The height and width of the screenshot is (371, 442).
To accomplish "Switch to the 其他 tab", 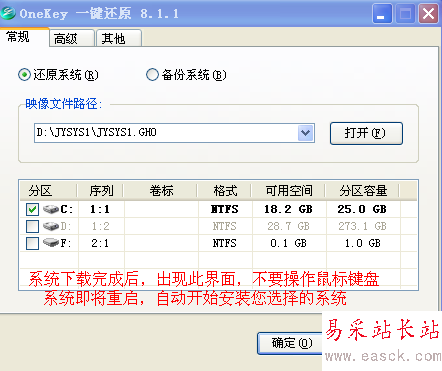I will pyautogui.click(x=119, y=38).
